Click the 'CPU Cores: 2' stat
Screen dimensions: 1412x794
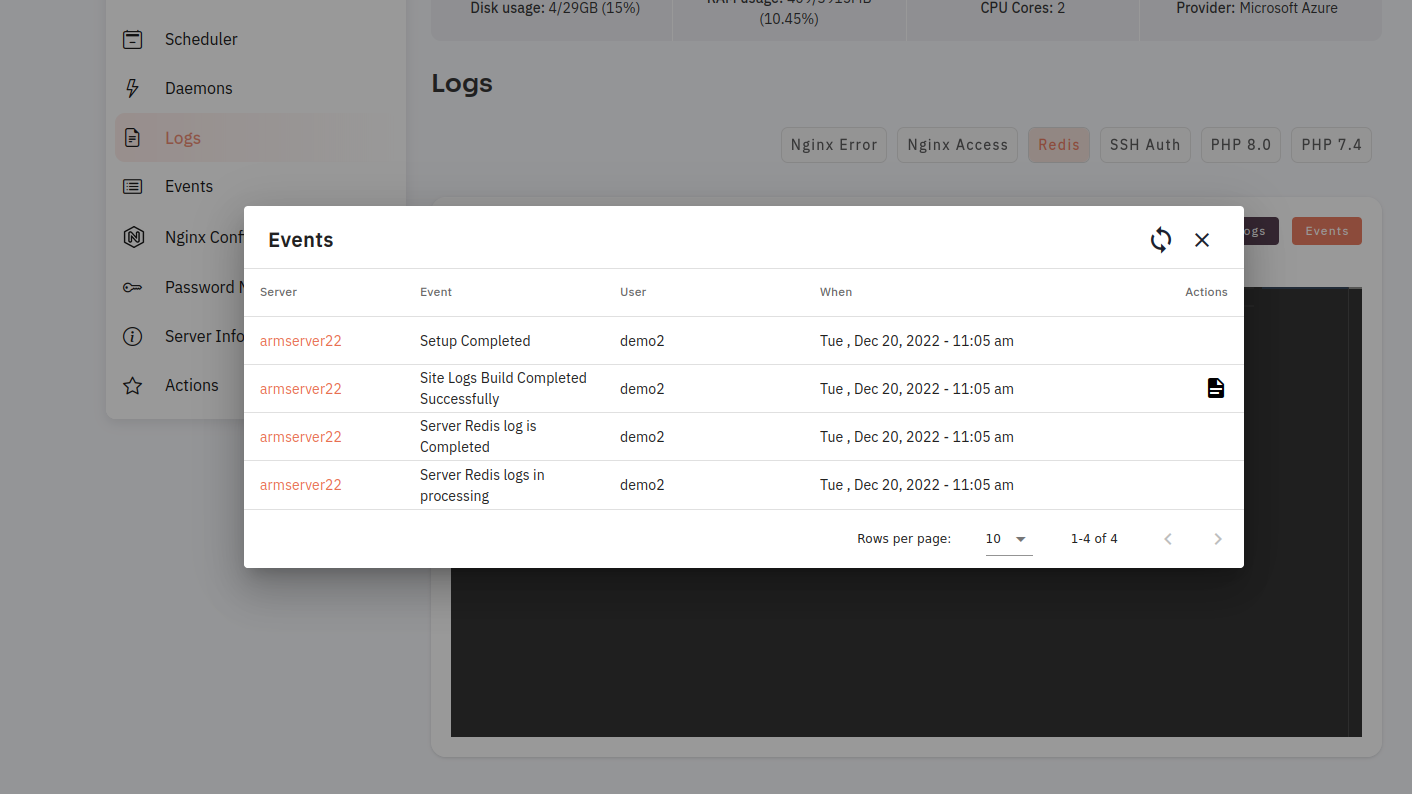(x=1023, y=8)
